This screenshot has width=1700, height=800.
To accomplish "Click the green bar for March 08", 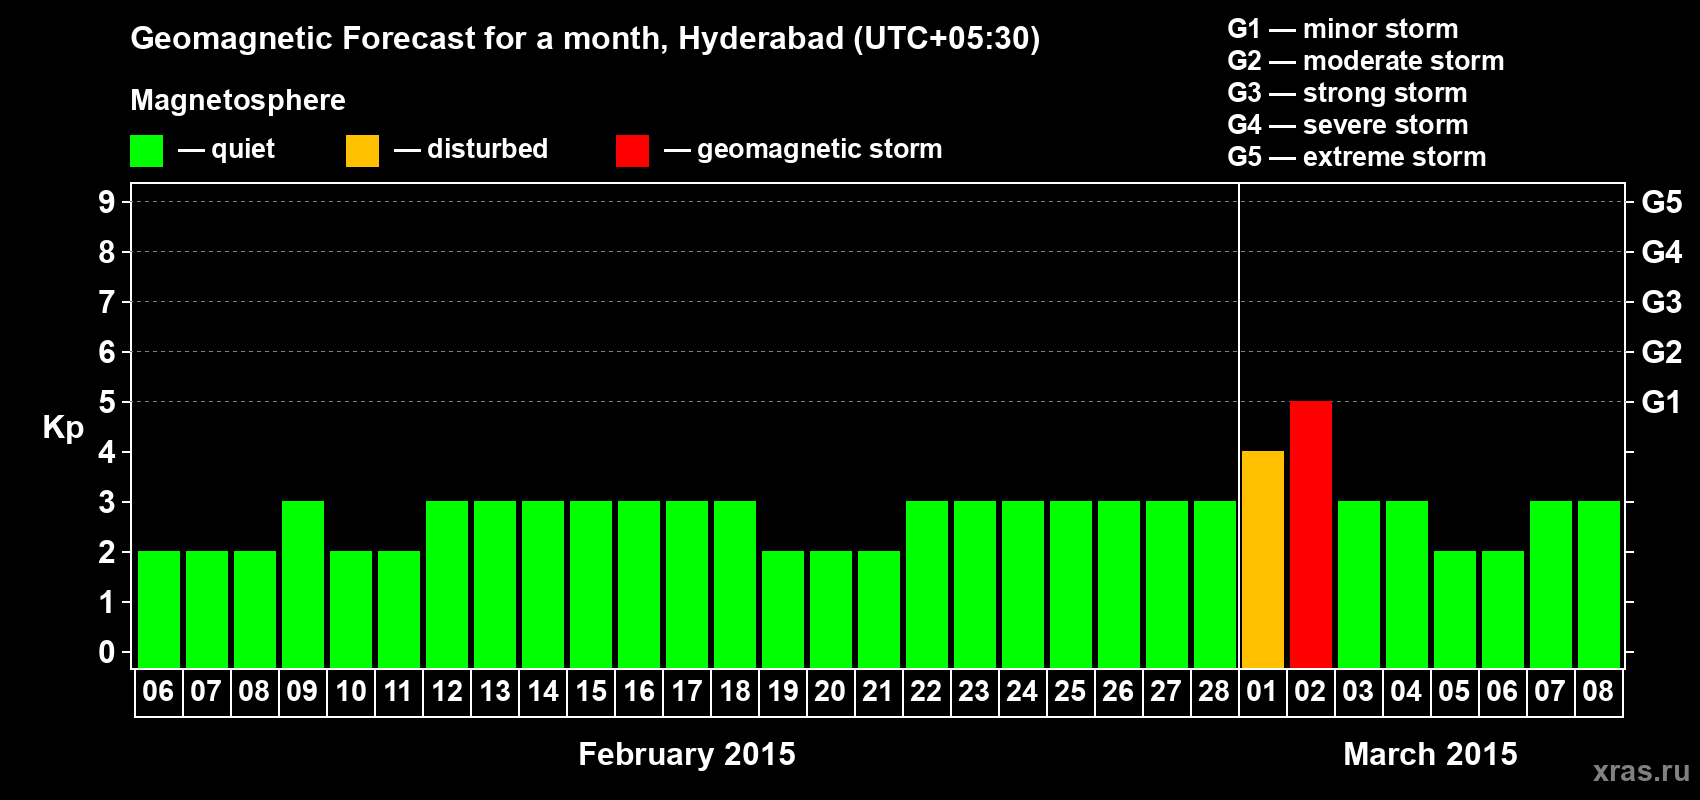I will point(1598,585).
